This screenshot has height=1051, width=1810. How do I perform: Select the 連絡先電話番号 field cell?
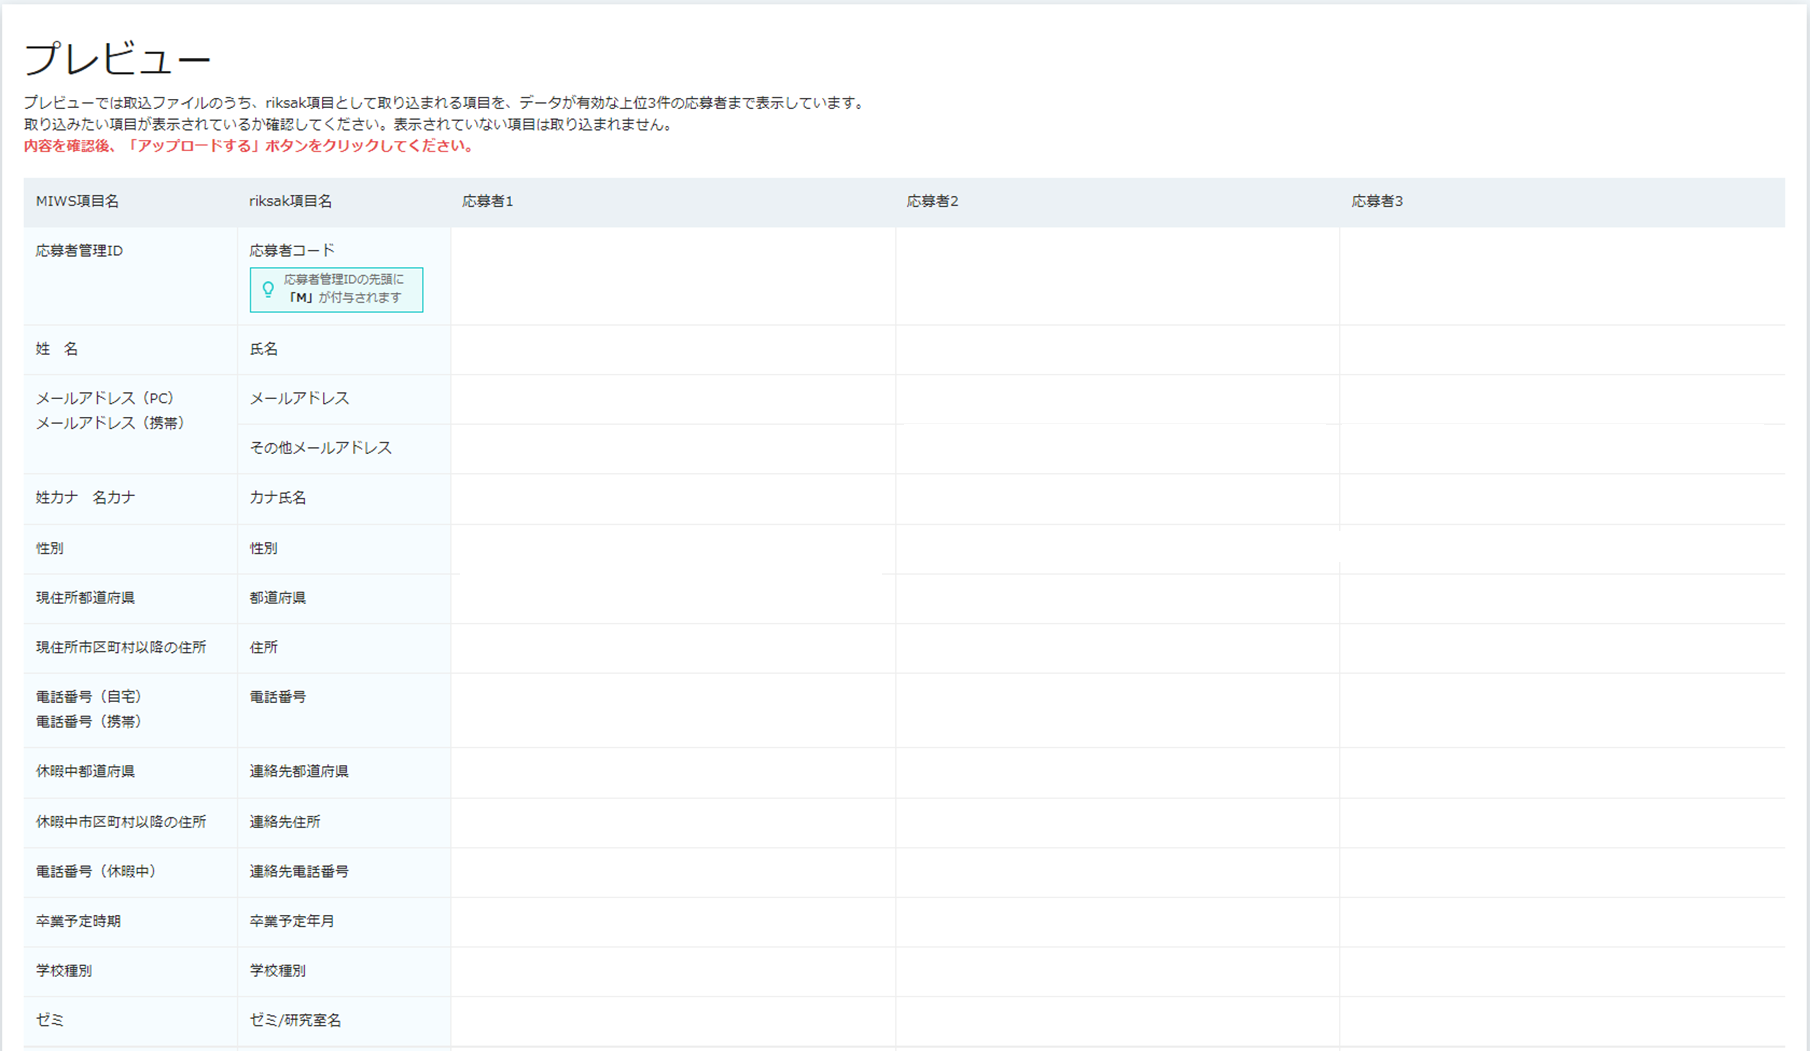coord(344,872)
